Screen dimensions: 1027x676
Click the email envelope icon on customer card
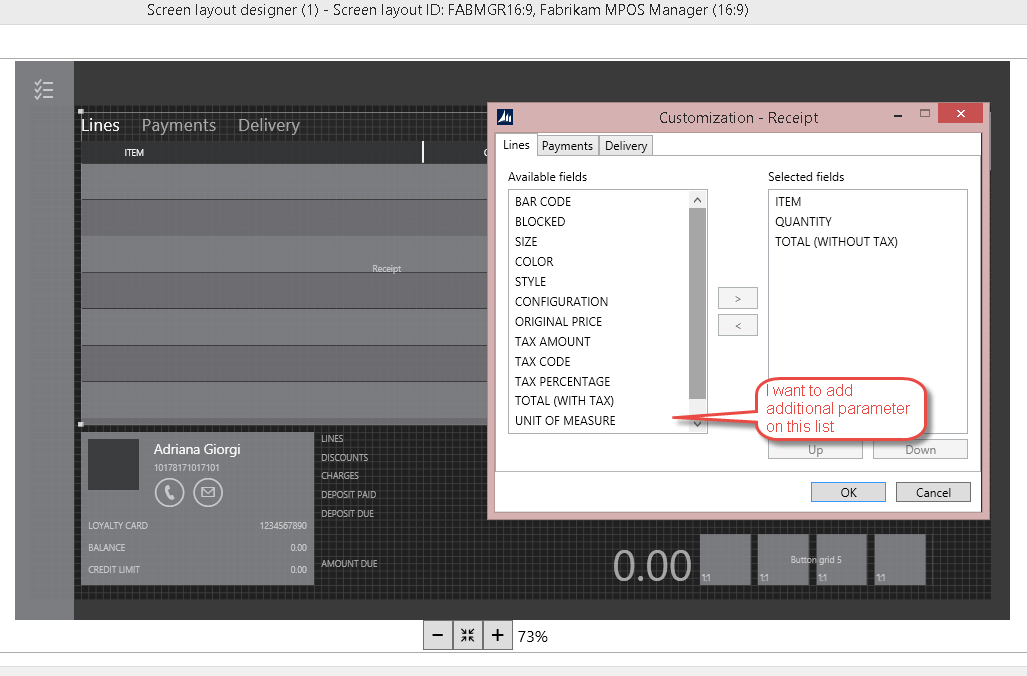[x=208, y=492]
